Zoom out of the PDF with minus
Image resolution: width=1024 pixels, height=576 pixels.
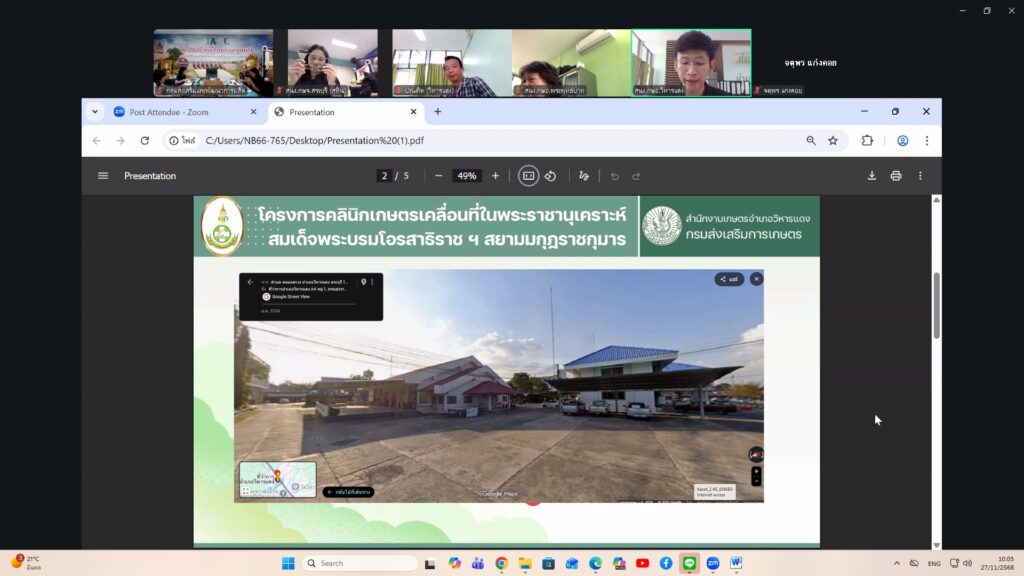tap(438, 176)
